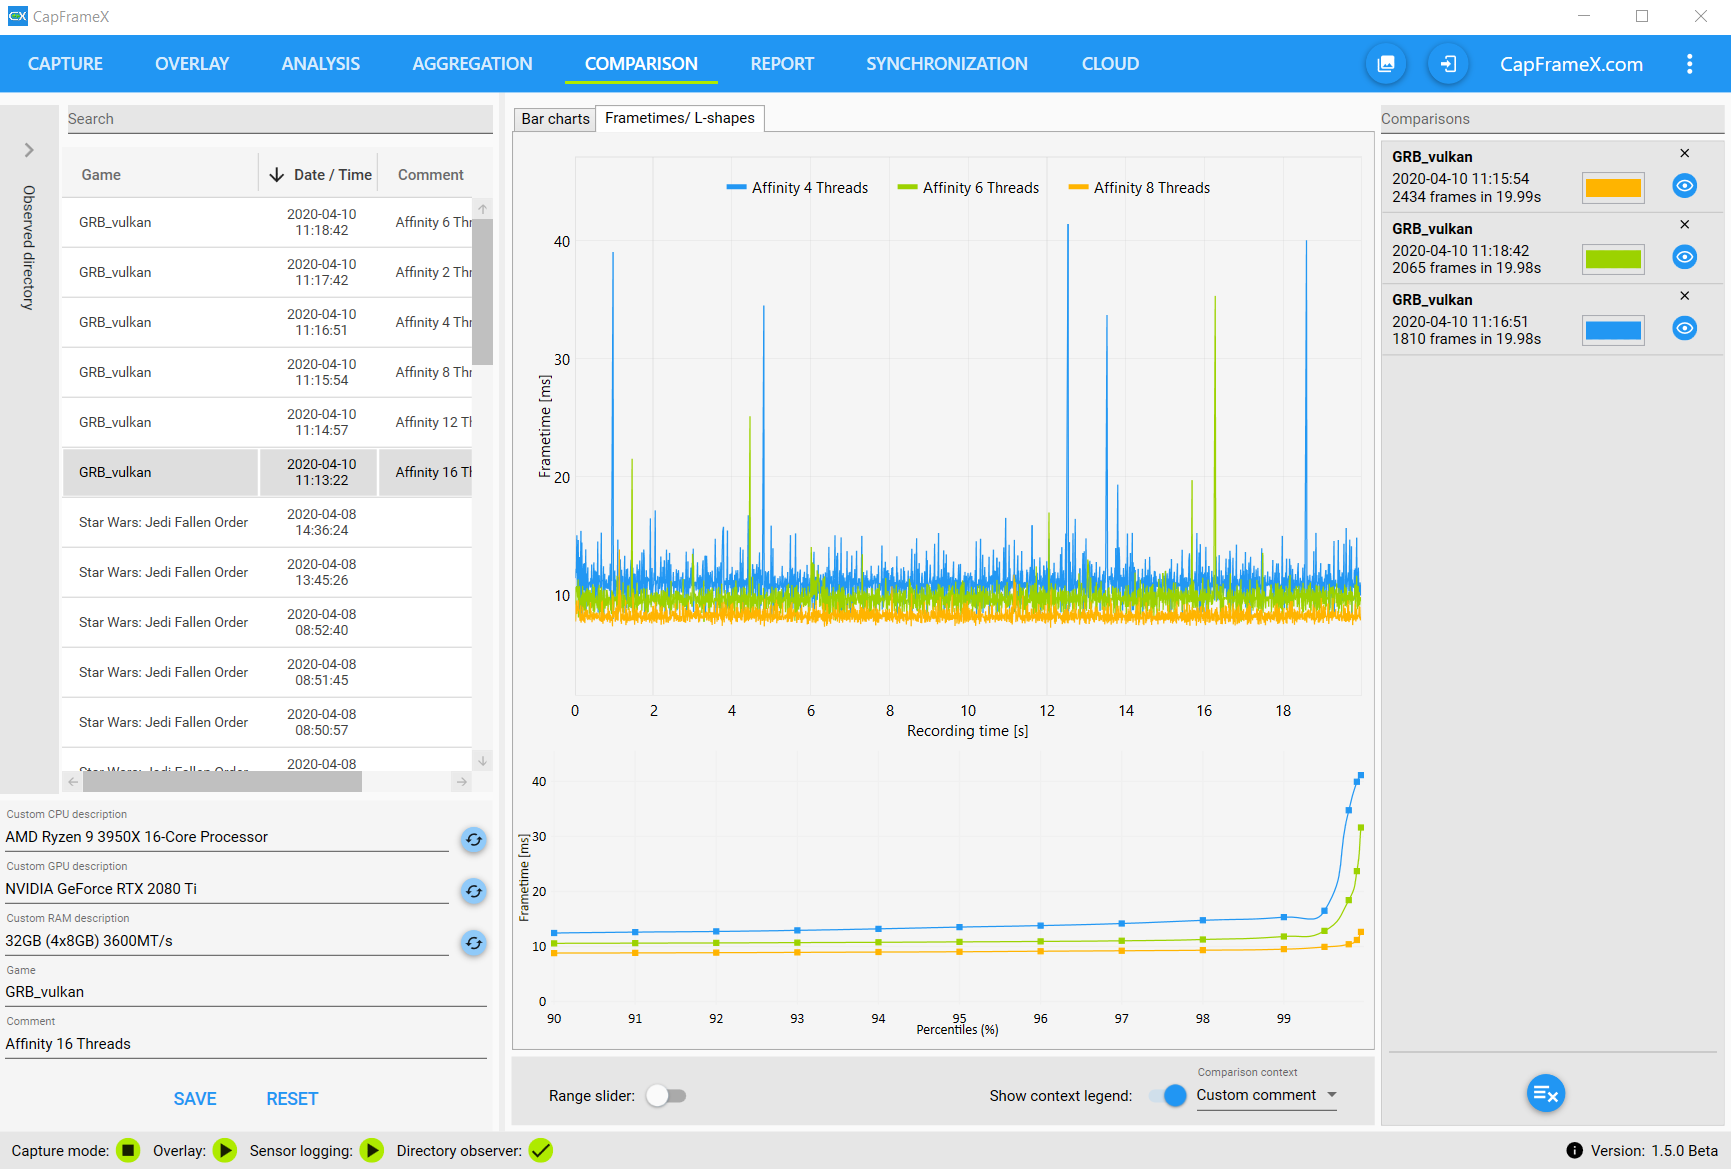The image size is (1731, 1169).
Task: Click the record list horizontal scrollbar
Action: (222, 782)
